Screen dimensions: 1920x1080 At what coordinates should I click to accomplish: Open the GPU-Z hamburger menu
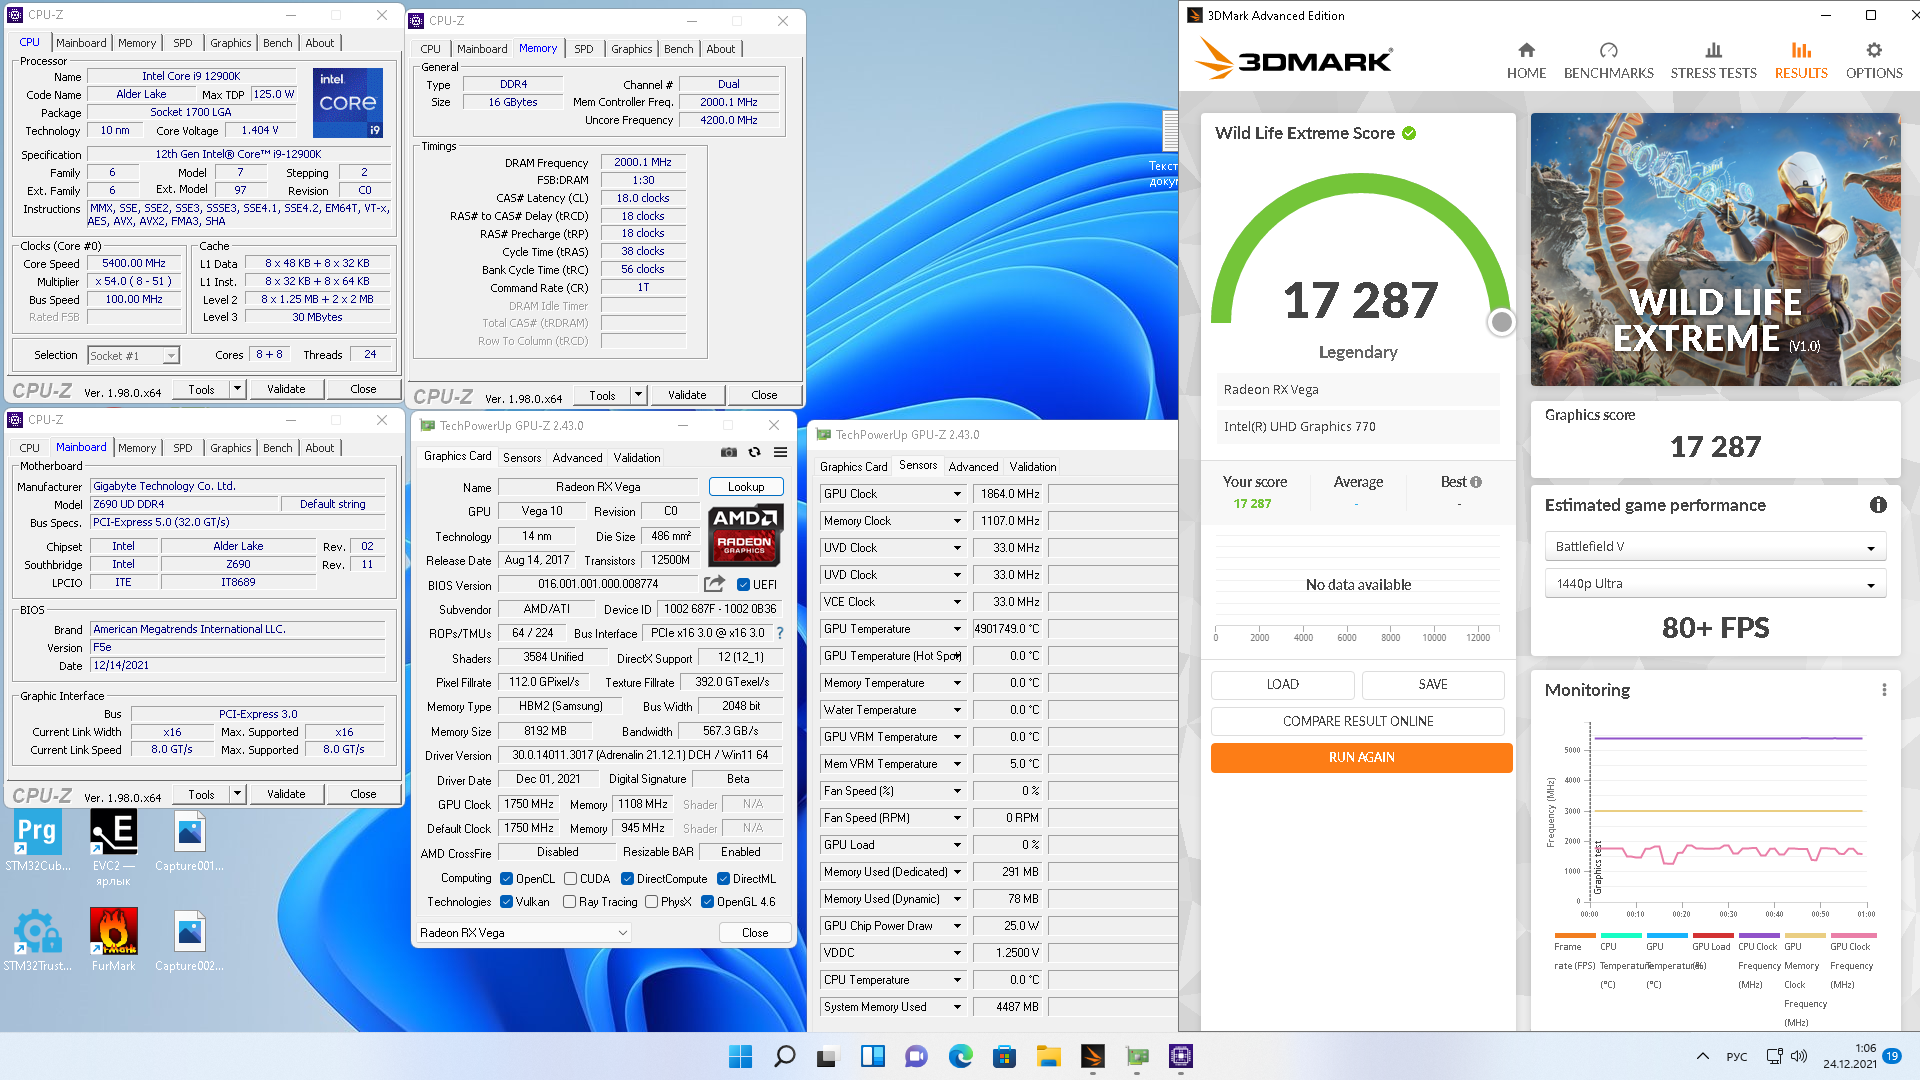(x=781, y=453)
